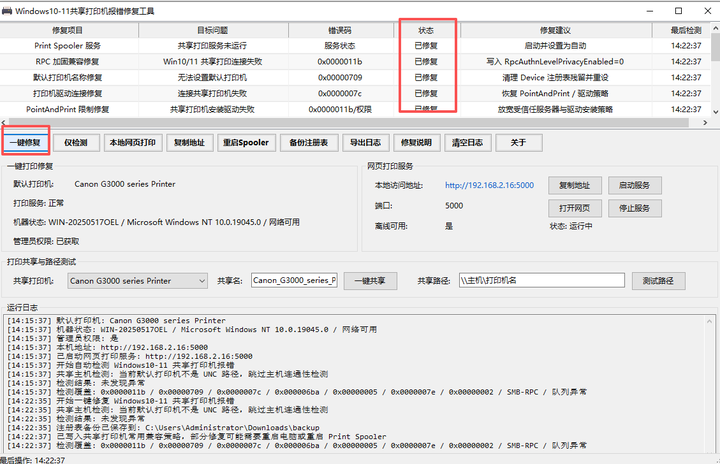Click 打开网页 button
Screen dimensions: 720x464
[x=574, y=208]
